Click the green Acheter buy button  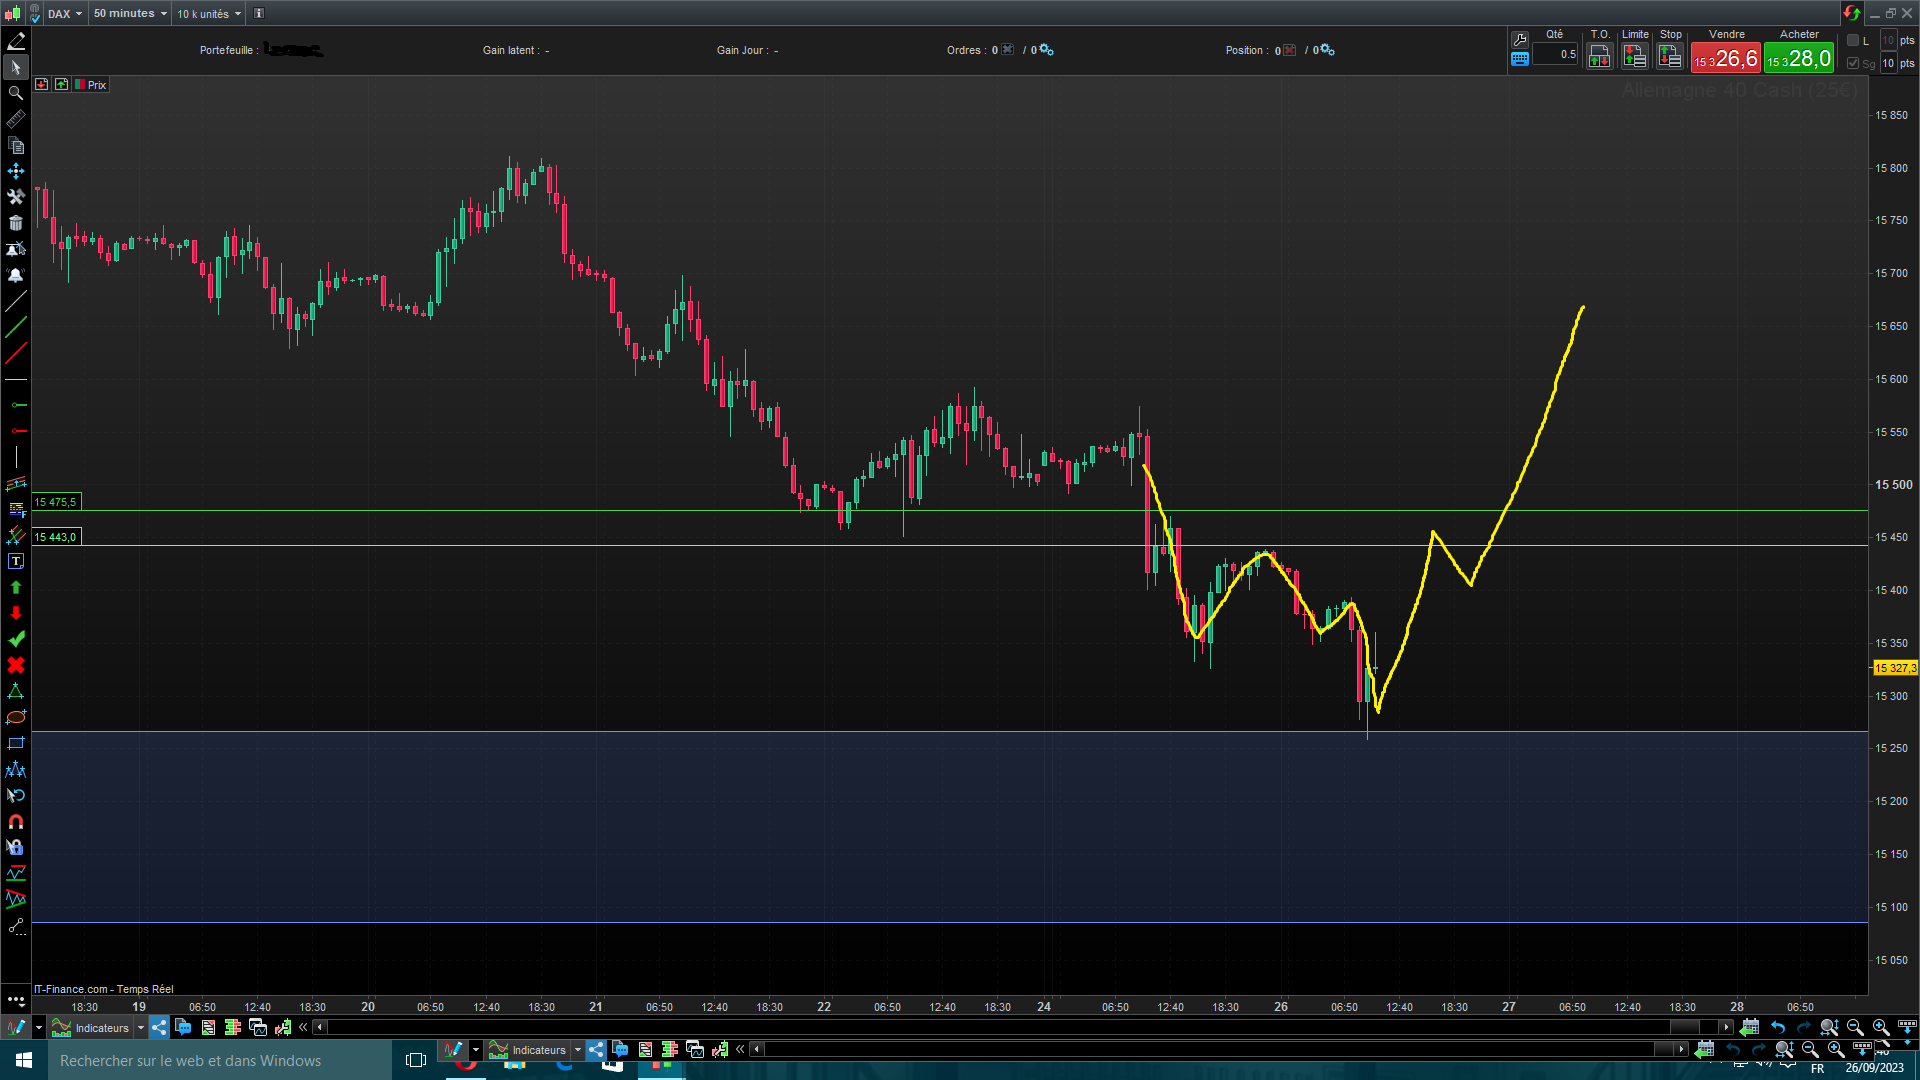1799,58
